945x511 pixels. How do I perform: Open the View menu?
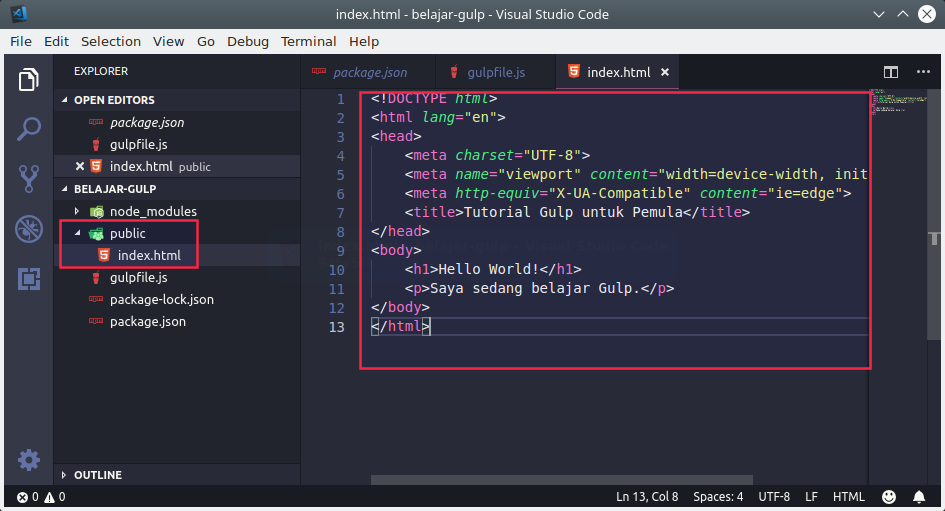click(x=168, y=42)
